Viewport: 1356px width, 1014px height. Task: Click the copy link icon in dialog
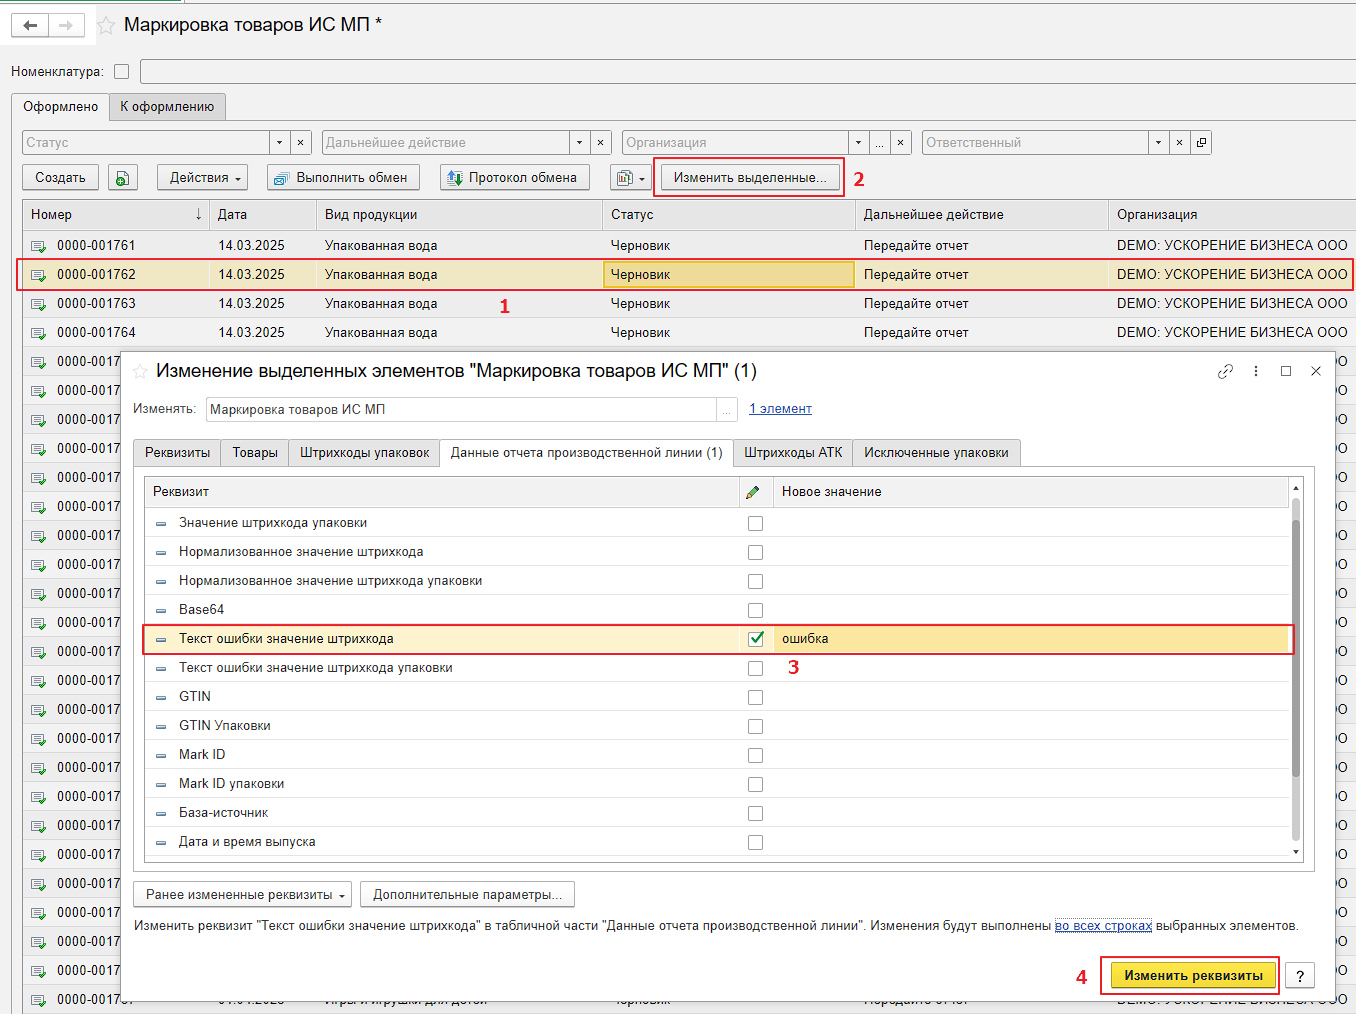coord(1225,371)
